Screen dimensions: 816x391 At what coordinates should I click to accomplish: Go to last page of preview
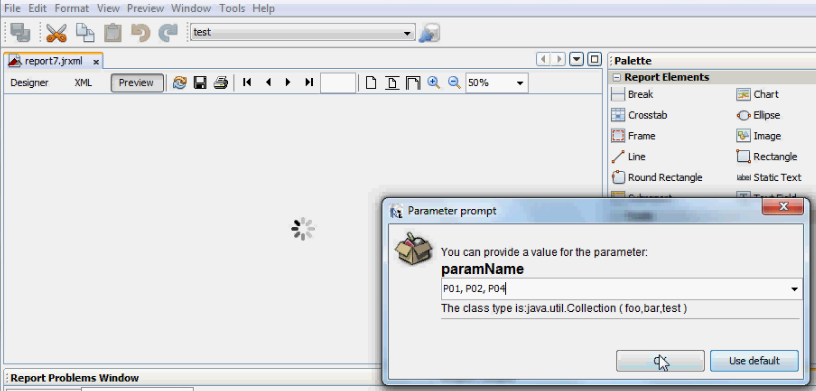309,82
